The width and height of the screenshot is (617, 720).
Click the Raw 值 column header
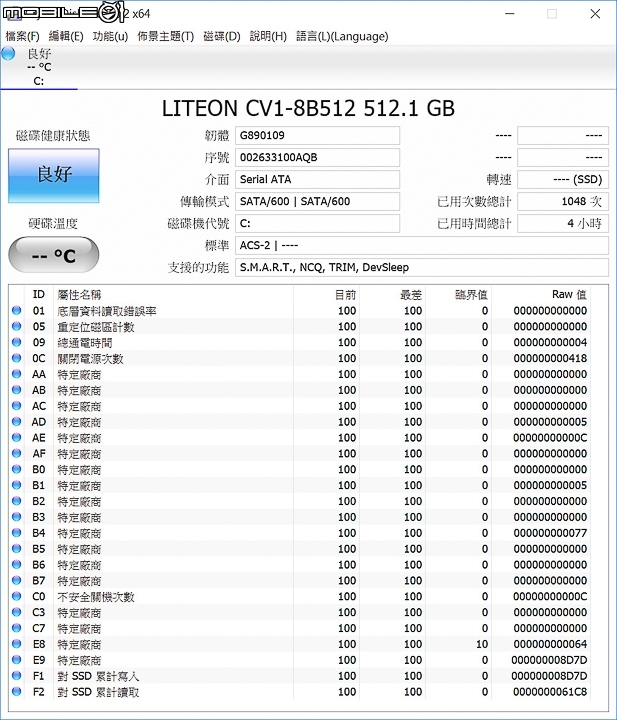569,294
